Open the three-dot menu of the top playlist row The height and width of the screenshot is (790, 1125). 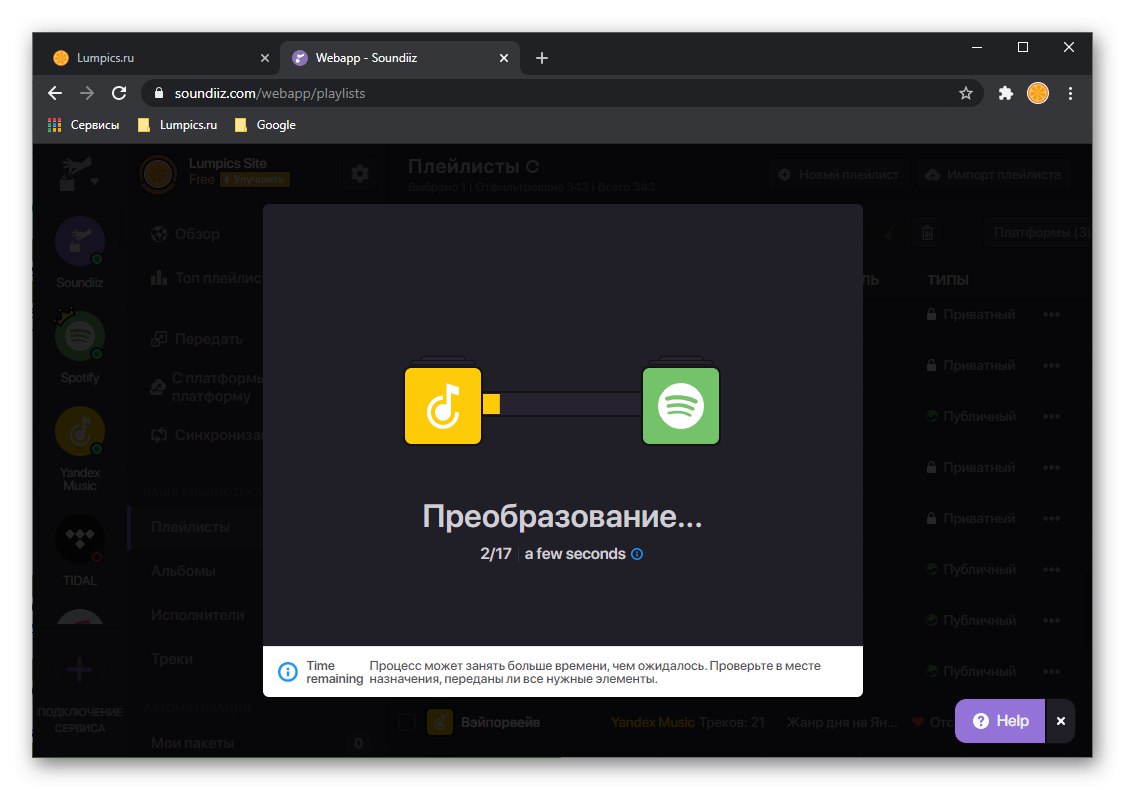tap(1051, 313)
